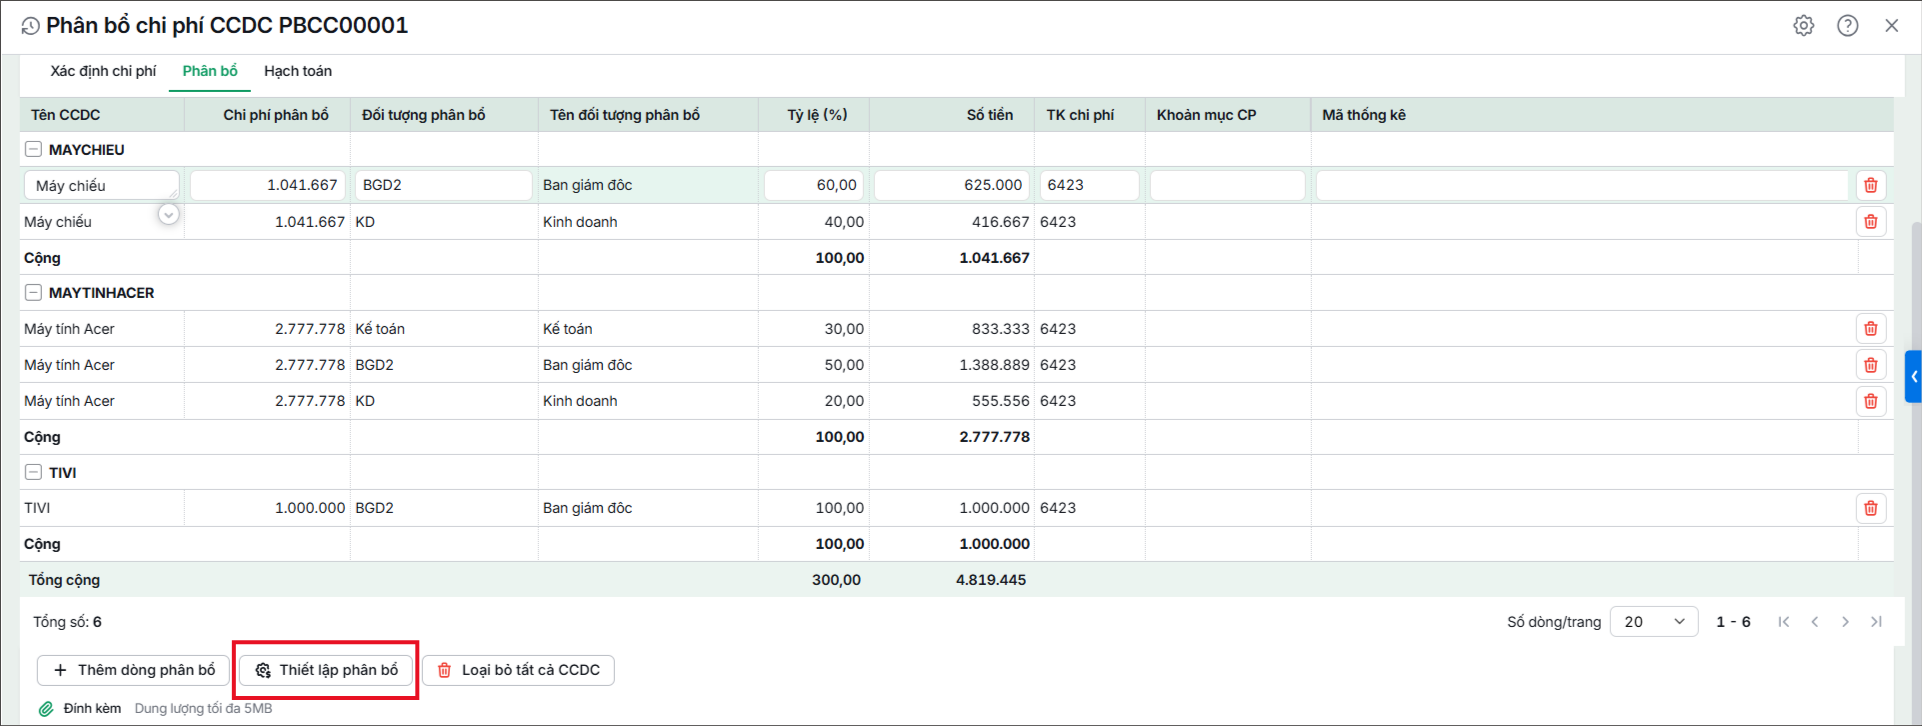Collapse the MAYTINHACER group

(x=33, y=293)
